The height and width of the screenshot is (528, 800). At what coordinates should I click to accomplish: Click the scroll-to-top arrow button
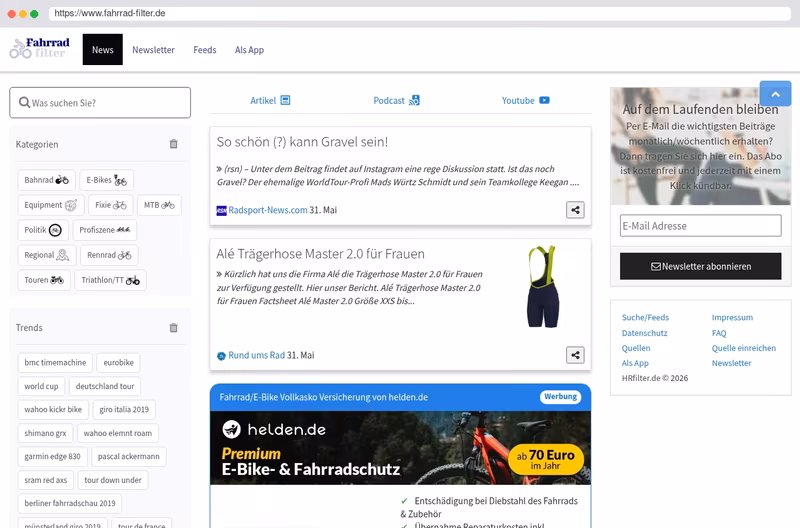[775, 94]
